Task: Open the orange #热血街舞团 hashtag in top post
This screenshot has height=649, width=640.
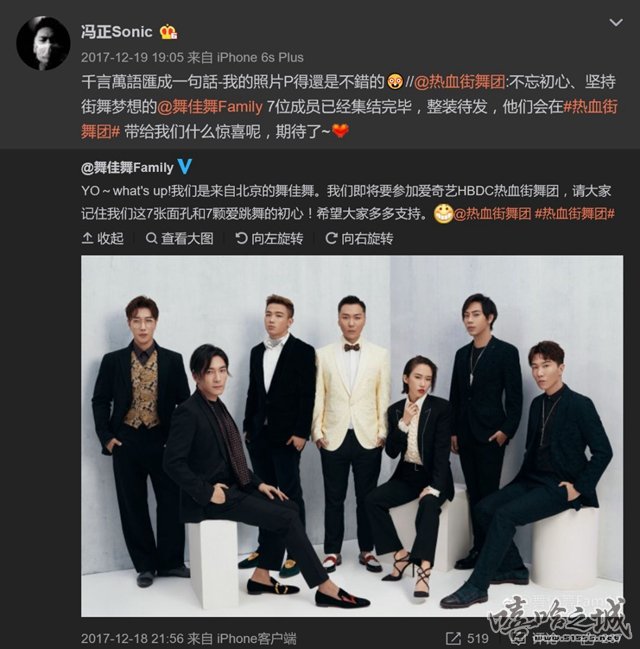Action: (x=349, y=119)
